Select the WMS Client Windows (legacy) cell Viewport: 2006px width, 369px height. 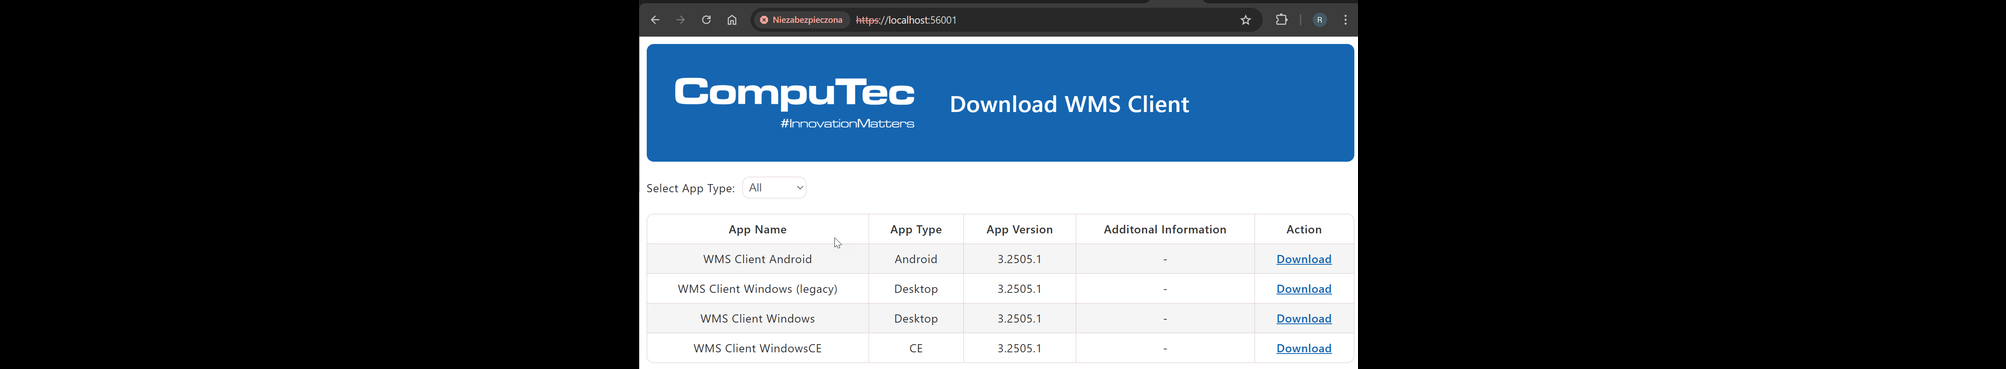click(x=758, y=289)
